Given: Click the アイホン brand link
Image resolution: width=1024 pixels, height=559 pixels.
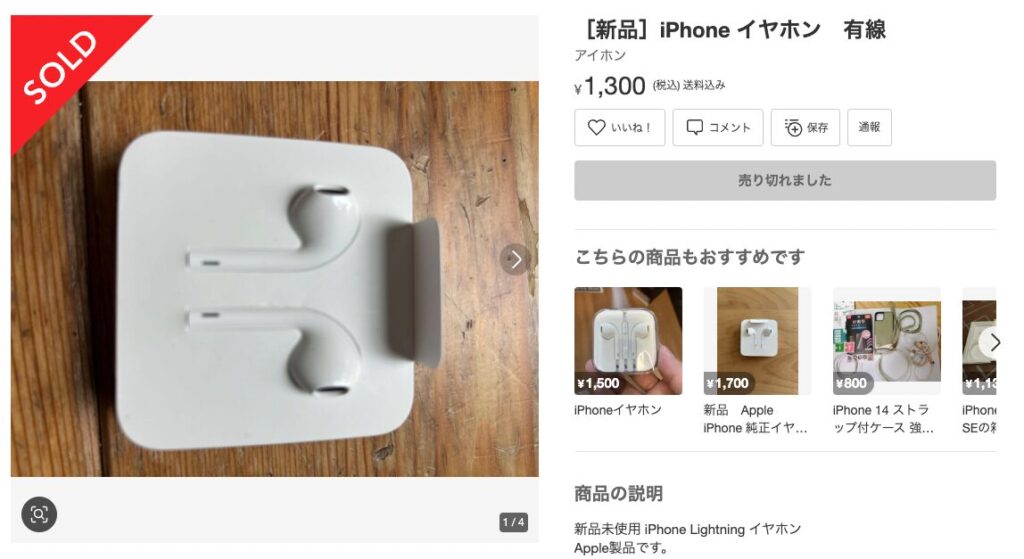Looking at the screenshot, I should click(x=600, y=56).
